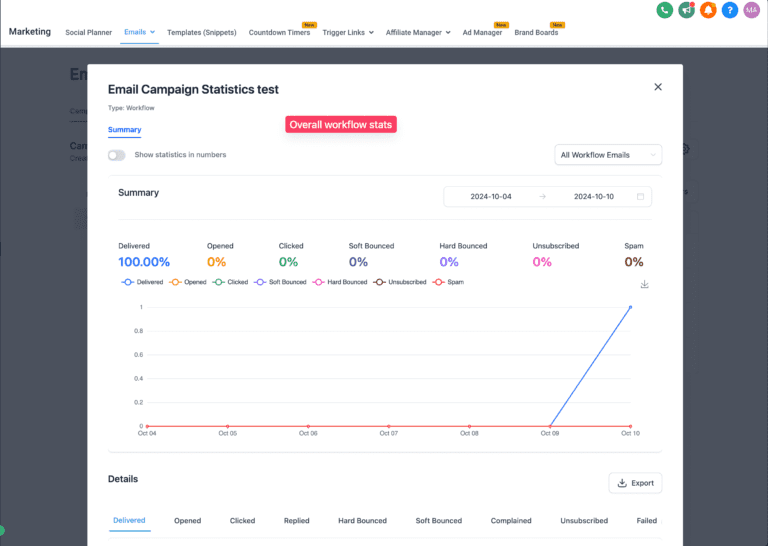Click the Oct 09 chart data point
The image size is (768, 546).
pos(550,426)
